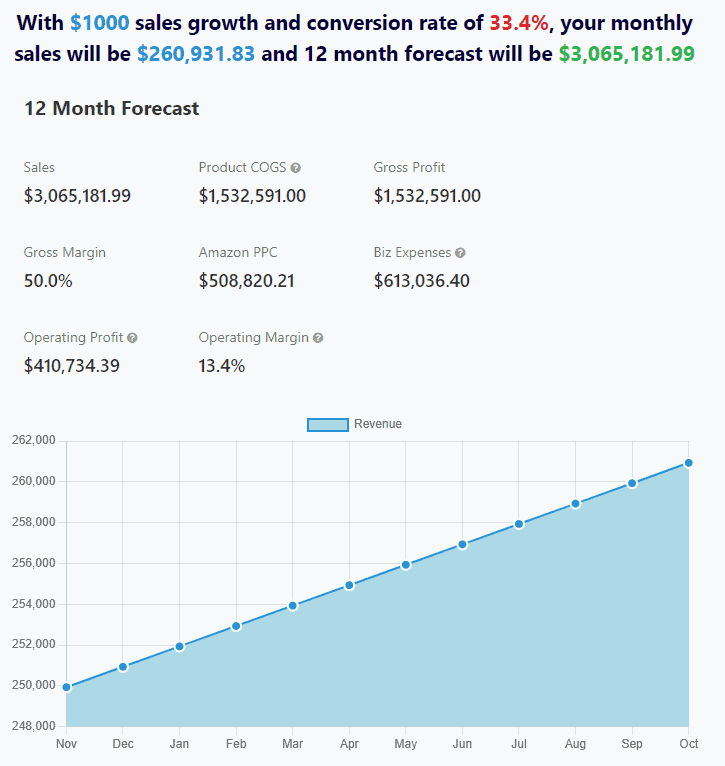Click the 12 Month Forecast heading
Image resolution: width=725 pixels, height=766 pixels.
111,108
